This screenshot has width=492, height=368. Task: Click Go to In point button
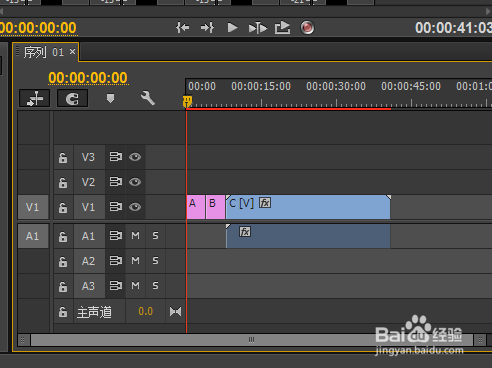pos(182,28)
